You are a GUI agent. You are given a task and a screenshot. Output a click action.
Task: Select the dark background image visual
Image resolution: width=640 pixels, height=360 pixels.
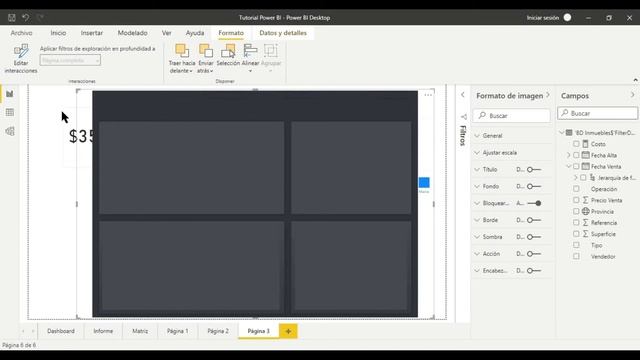[255, 204]
